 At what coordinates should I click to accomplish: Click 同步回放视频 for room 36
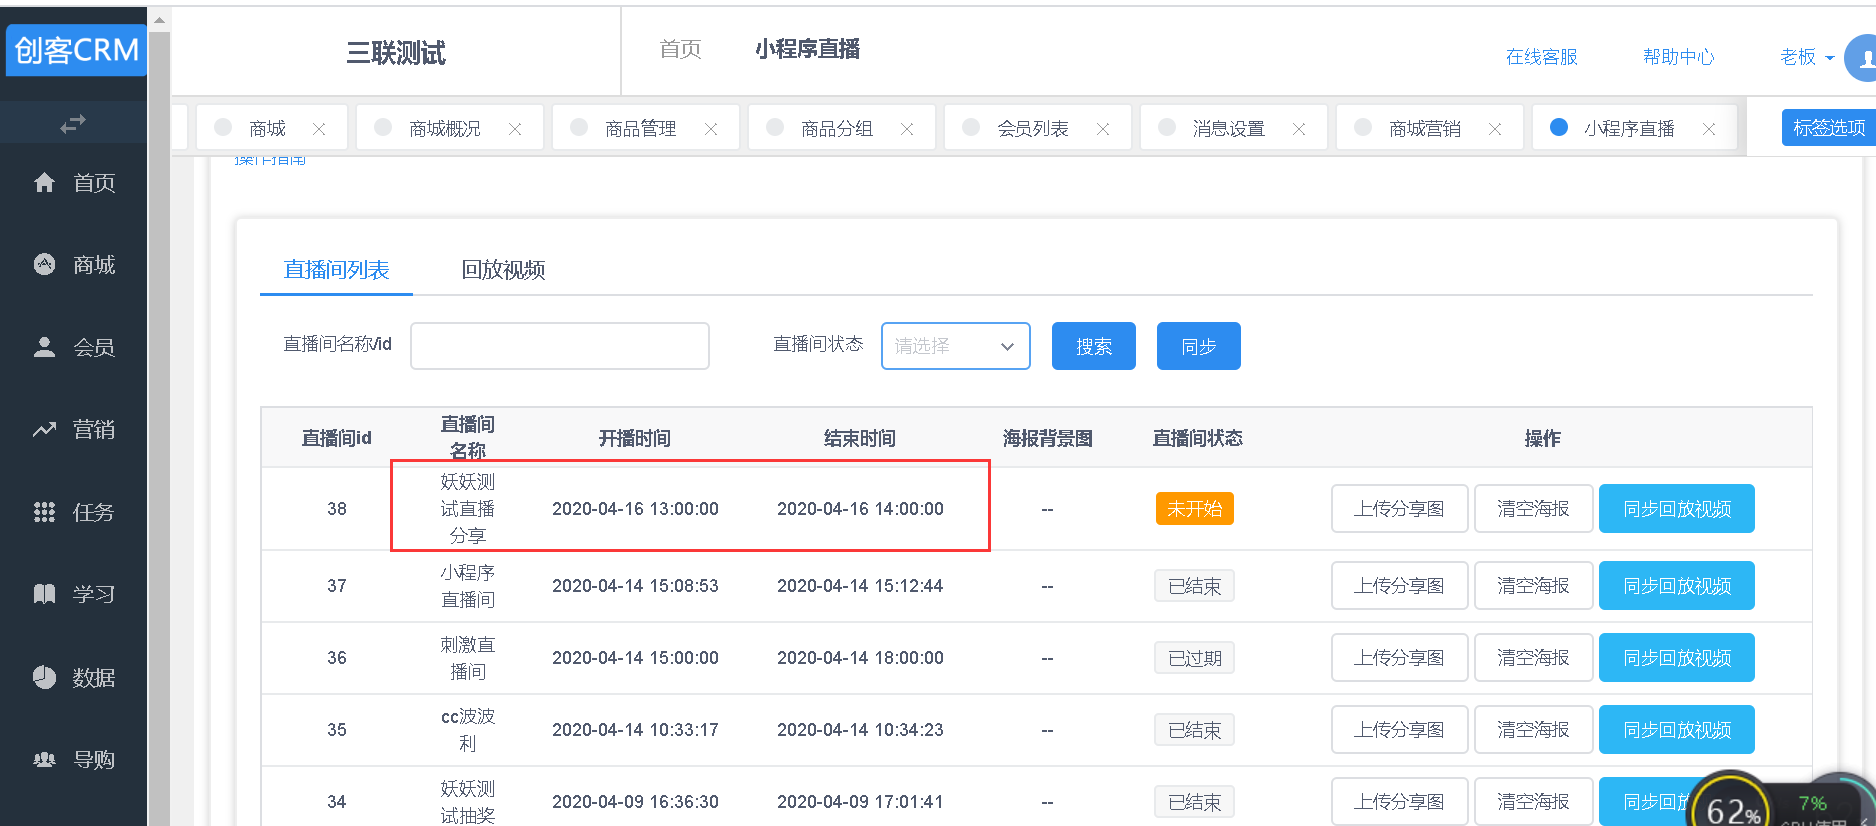(x=1677, y=658)
